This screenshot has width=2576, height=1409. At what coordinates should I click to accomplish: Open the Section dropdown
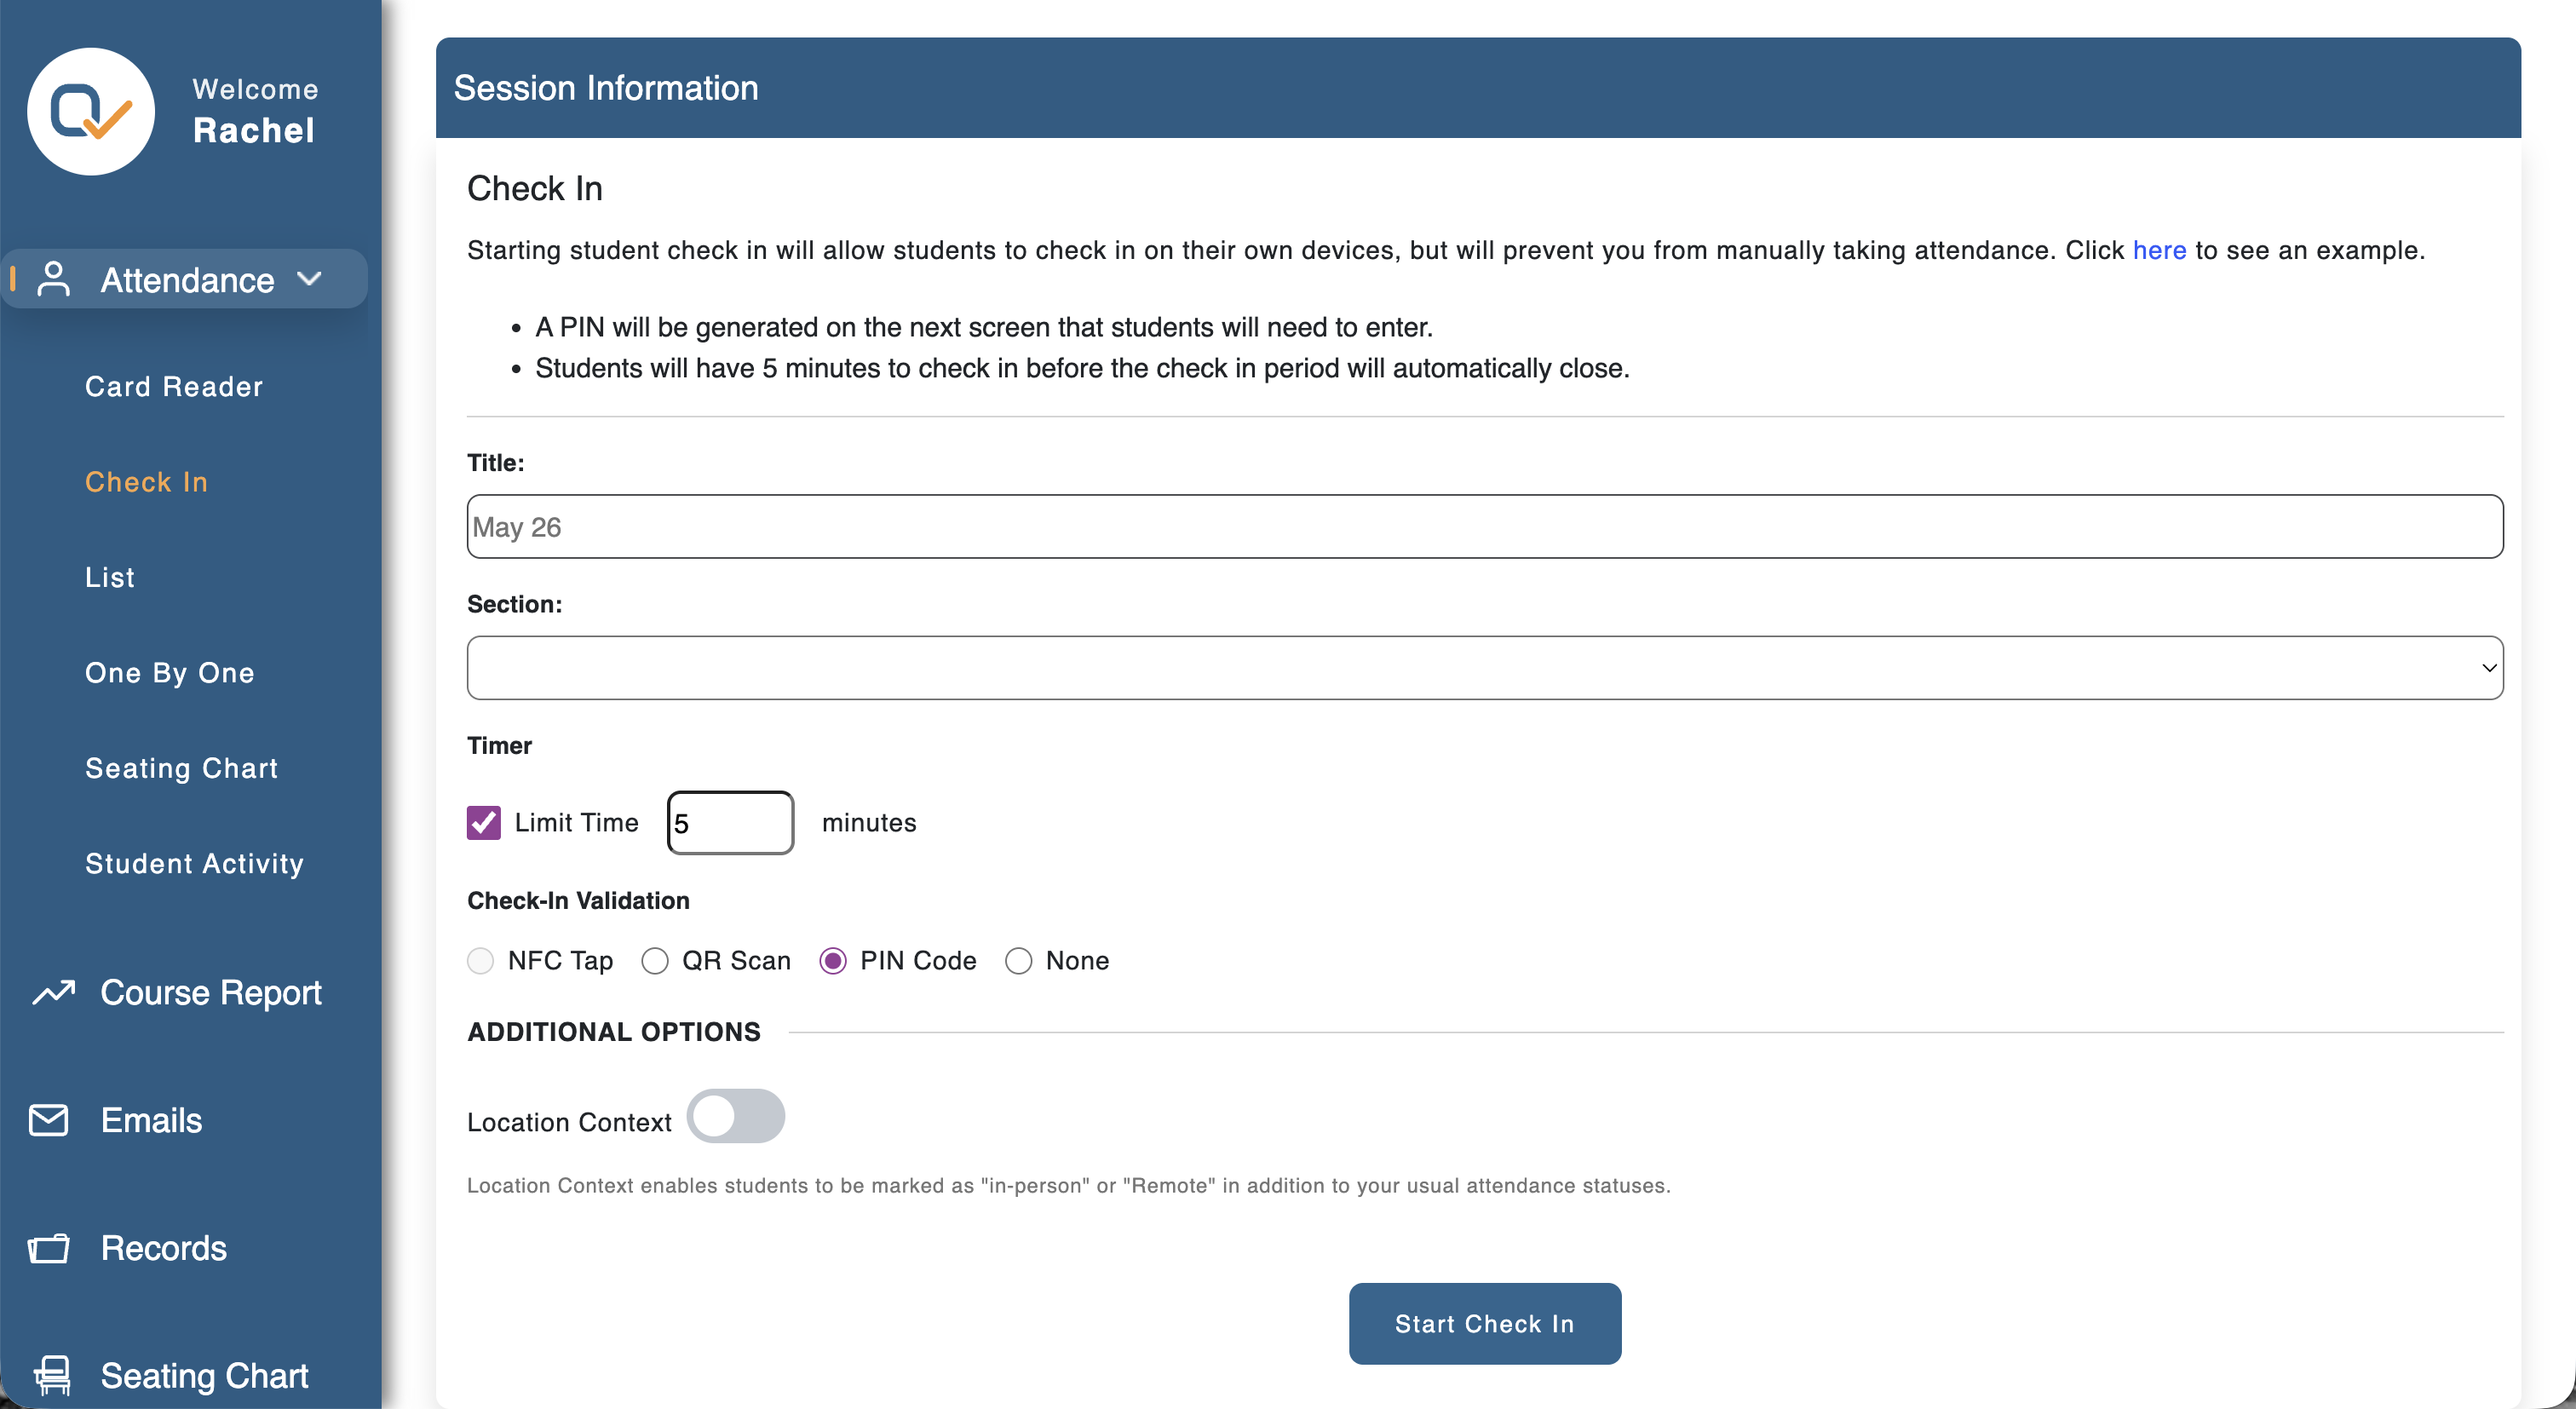pyautogui.click(x=1485, y=668)
